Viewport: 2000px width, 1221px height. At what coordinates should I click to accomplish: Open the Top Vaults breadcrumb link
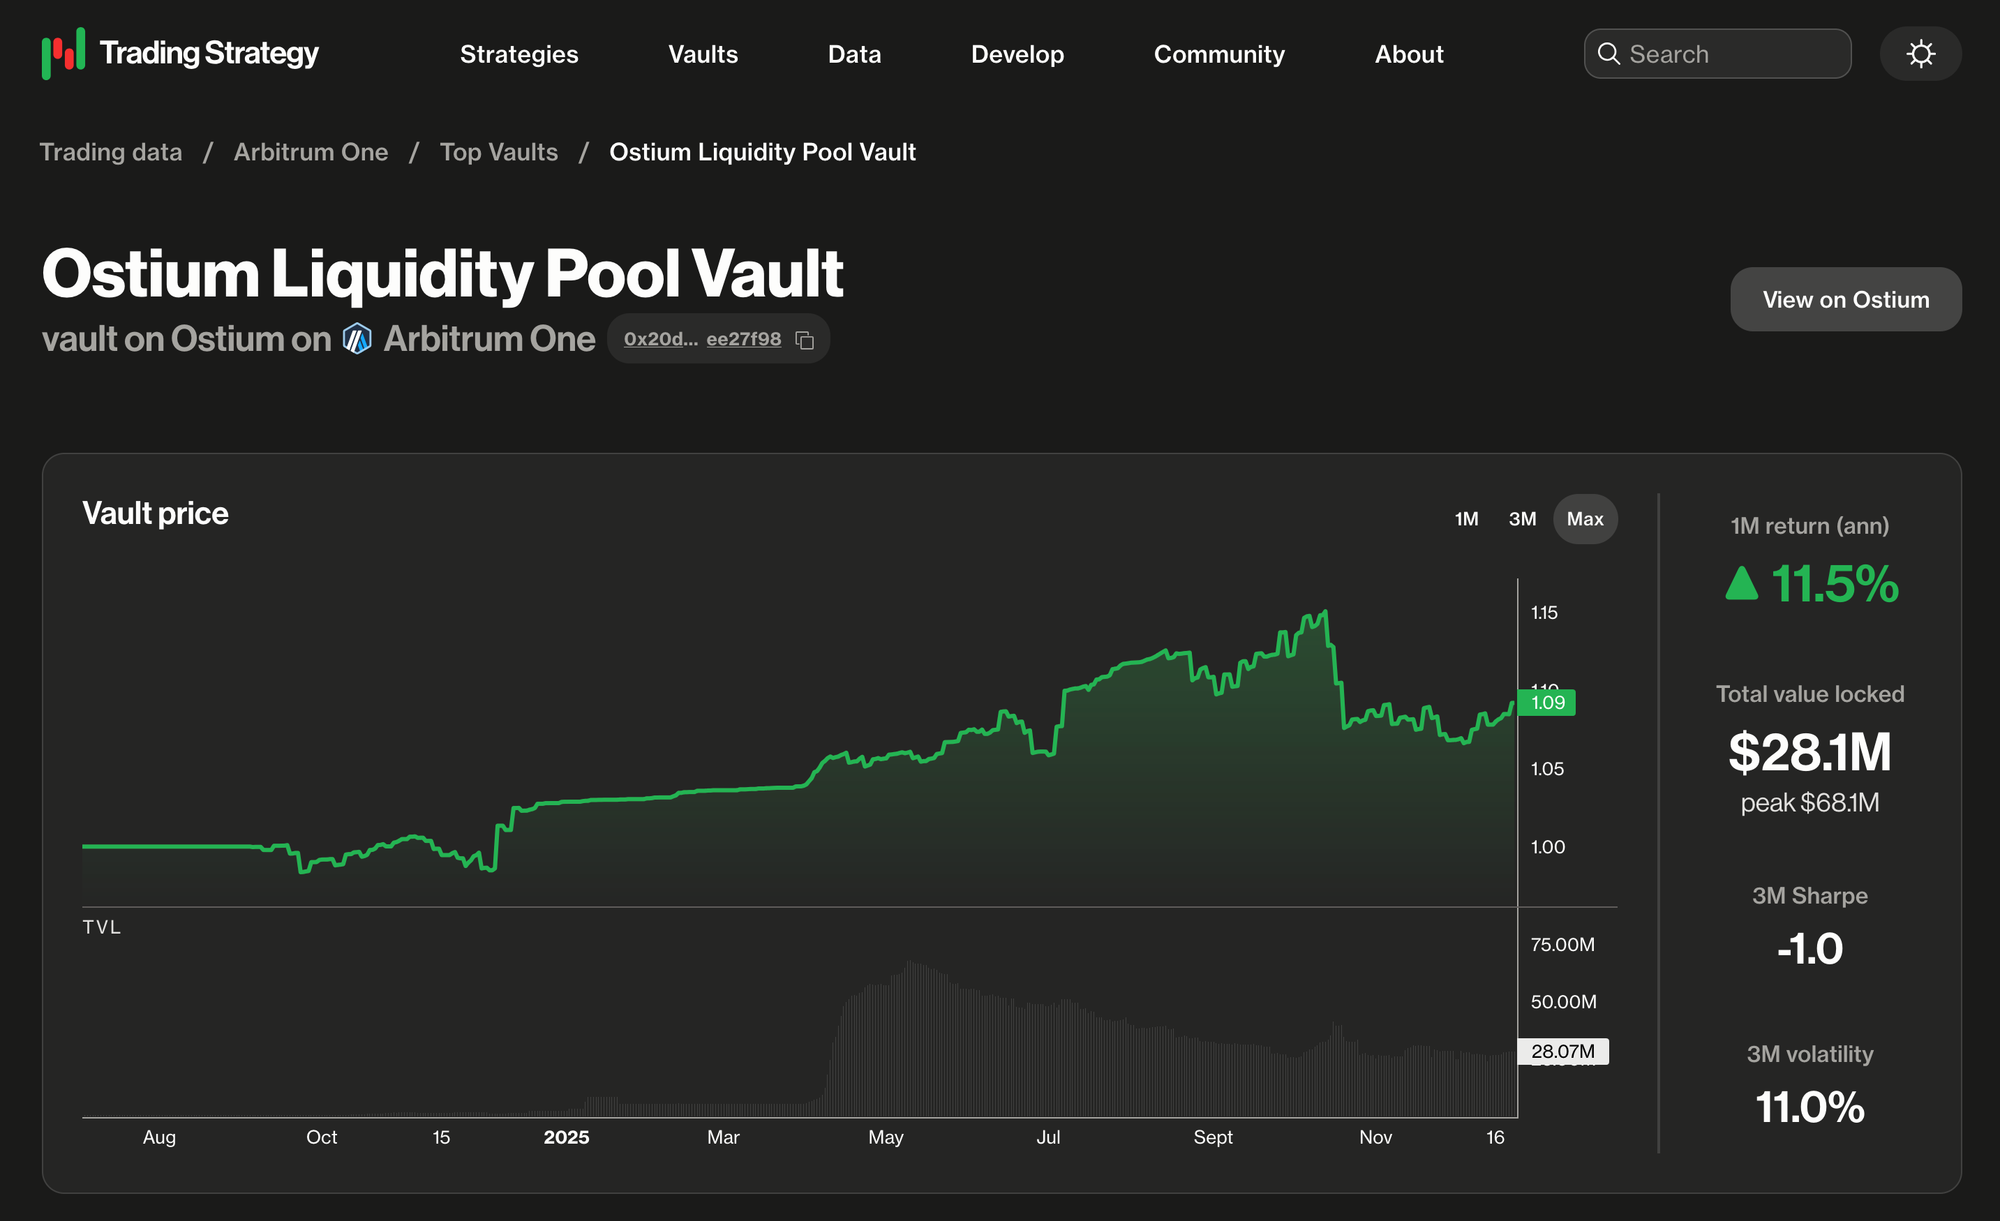(x=498, y=152)
